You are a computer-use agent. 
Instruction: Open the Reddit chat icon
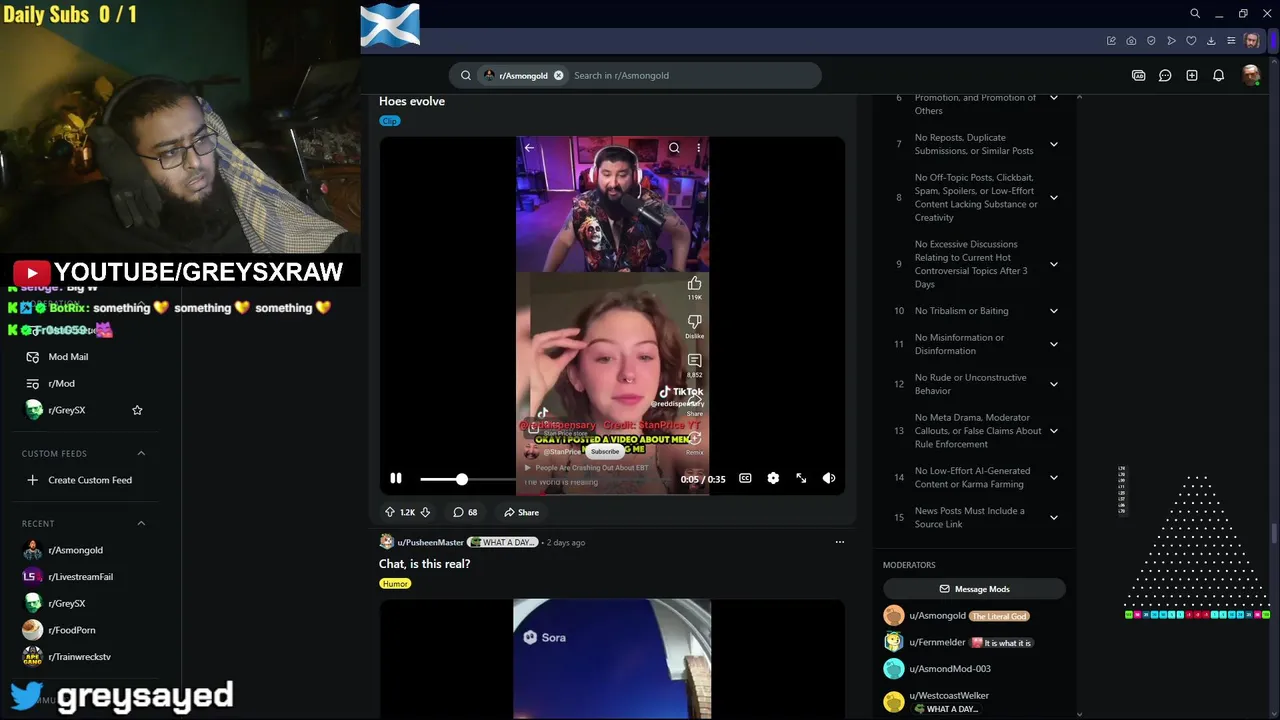(x=1165, y=75)
